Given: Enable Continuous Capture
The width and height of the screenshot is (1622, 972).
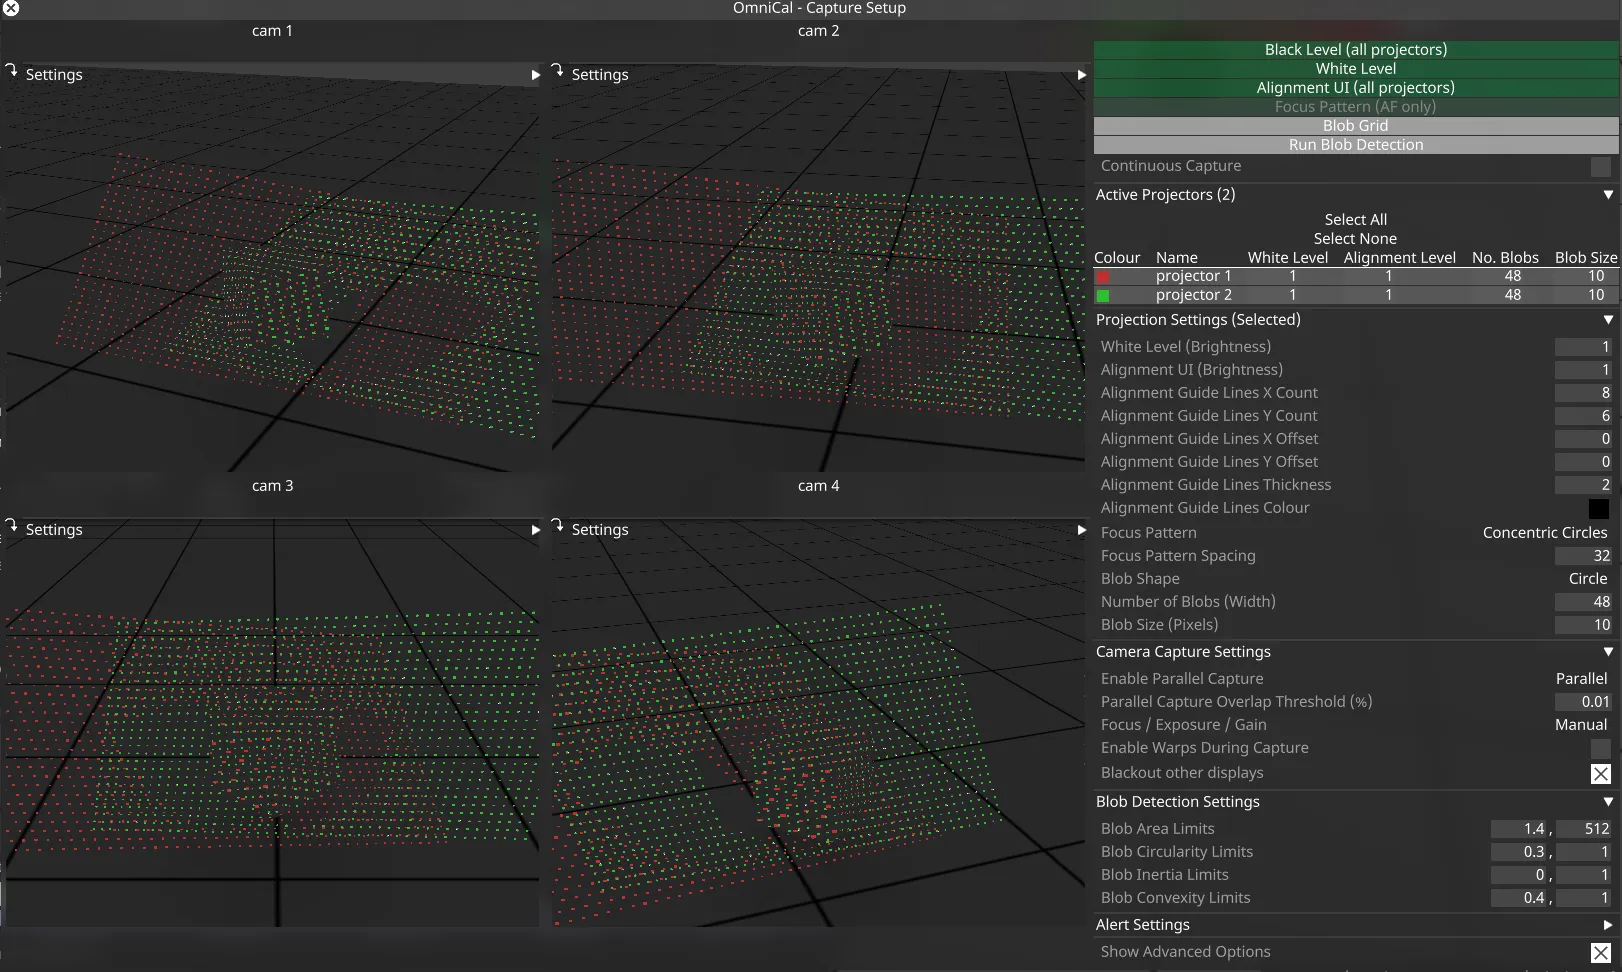Looking at the screenshot, I should click(x=1600, y=166).
